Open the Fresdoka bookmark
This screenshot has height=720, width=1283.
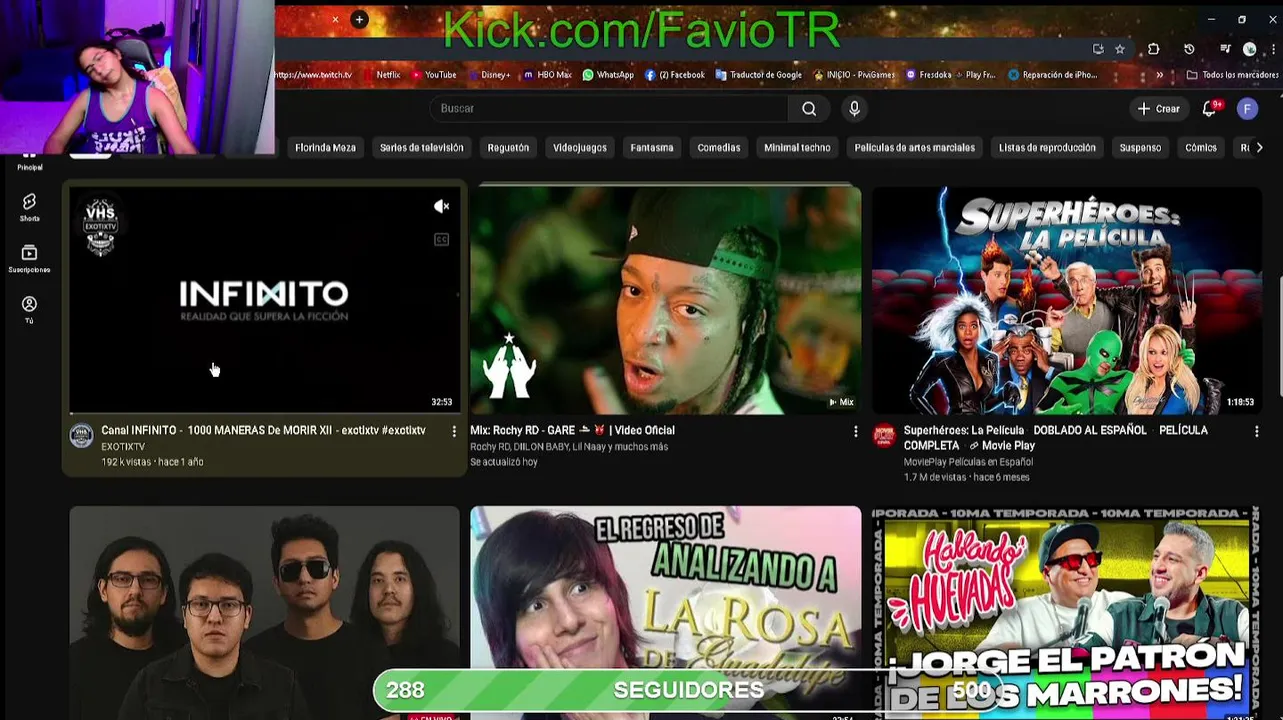951,75
